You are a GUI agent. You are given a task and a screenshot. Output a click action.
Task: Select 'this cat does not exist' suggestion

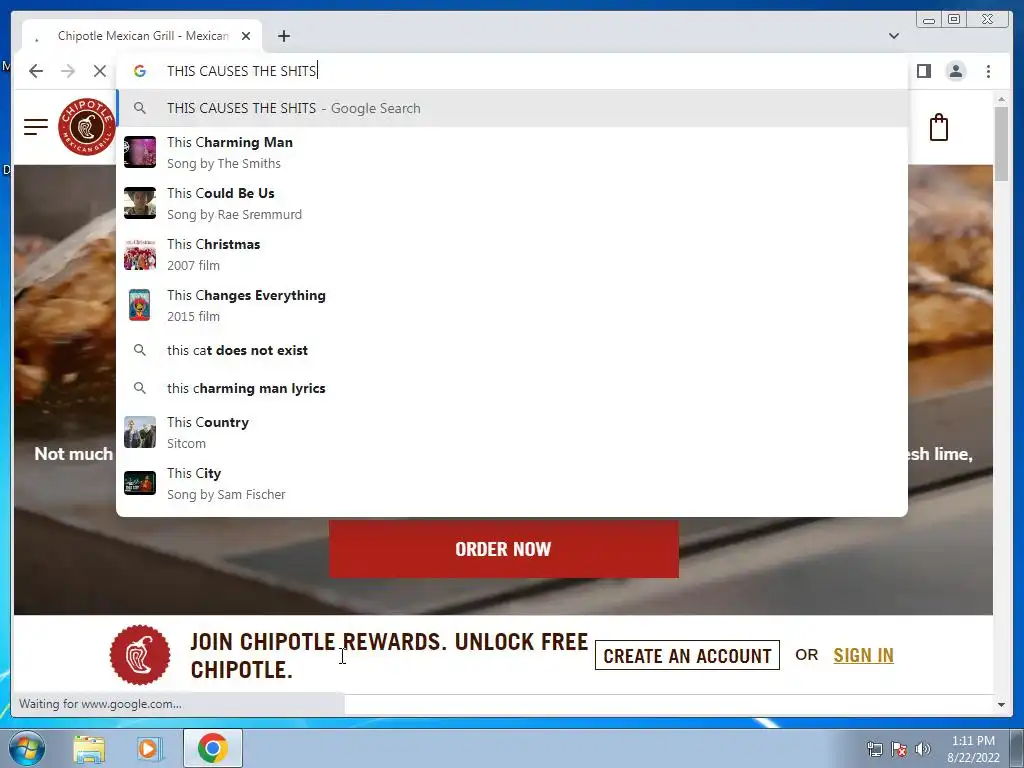pyautogui.click(x=512, y=350)
